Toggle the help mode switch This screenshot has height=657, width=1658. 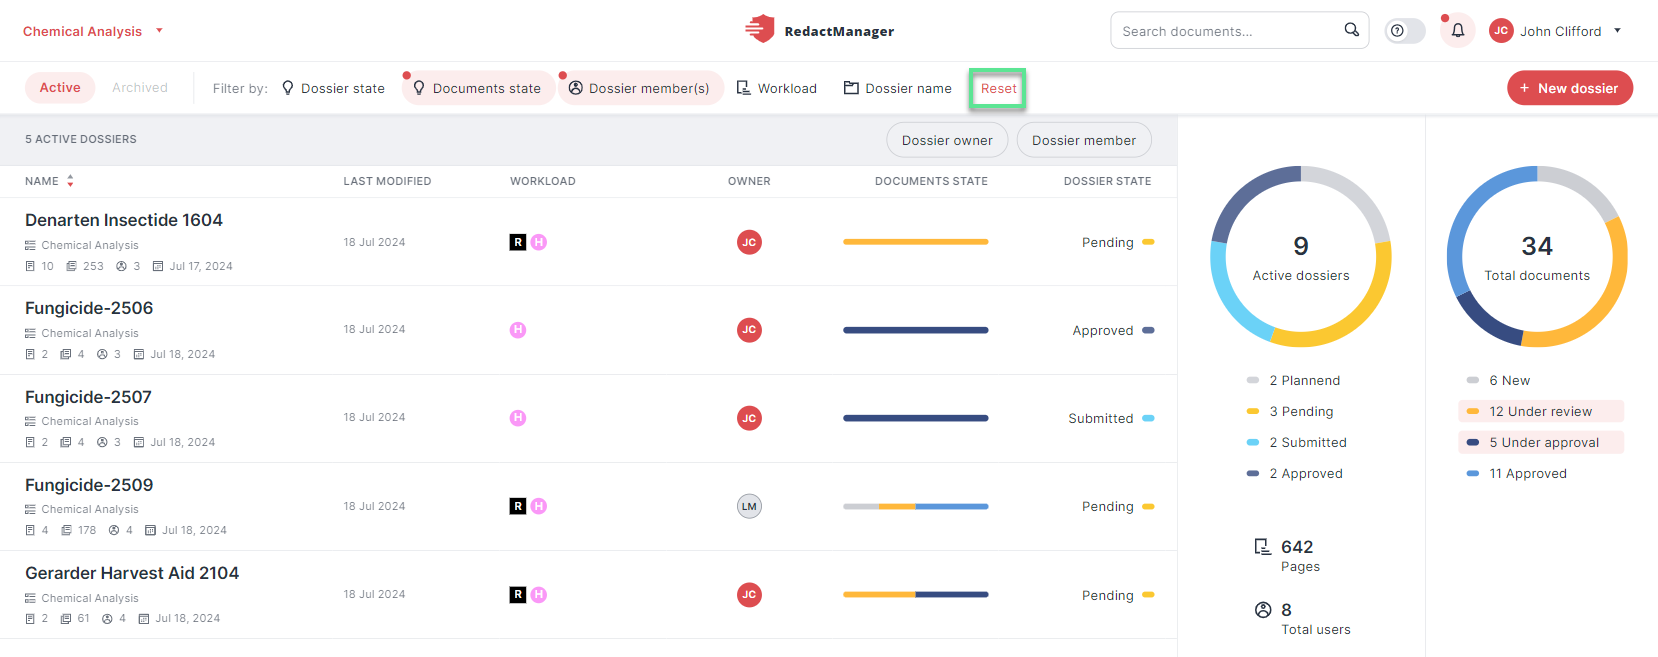(x=1404, y=31)
